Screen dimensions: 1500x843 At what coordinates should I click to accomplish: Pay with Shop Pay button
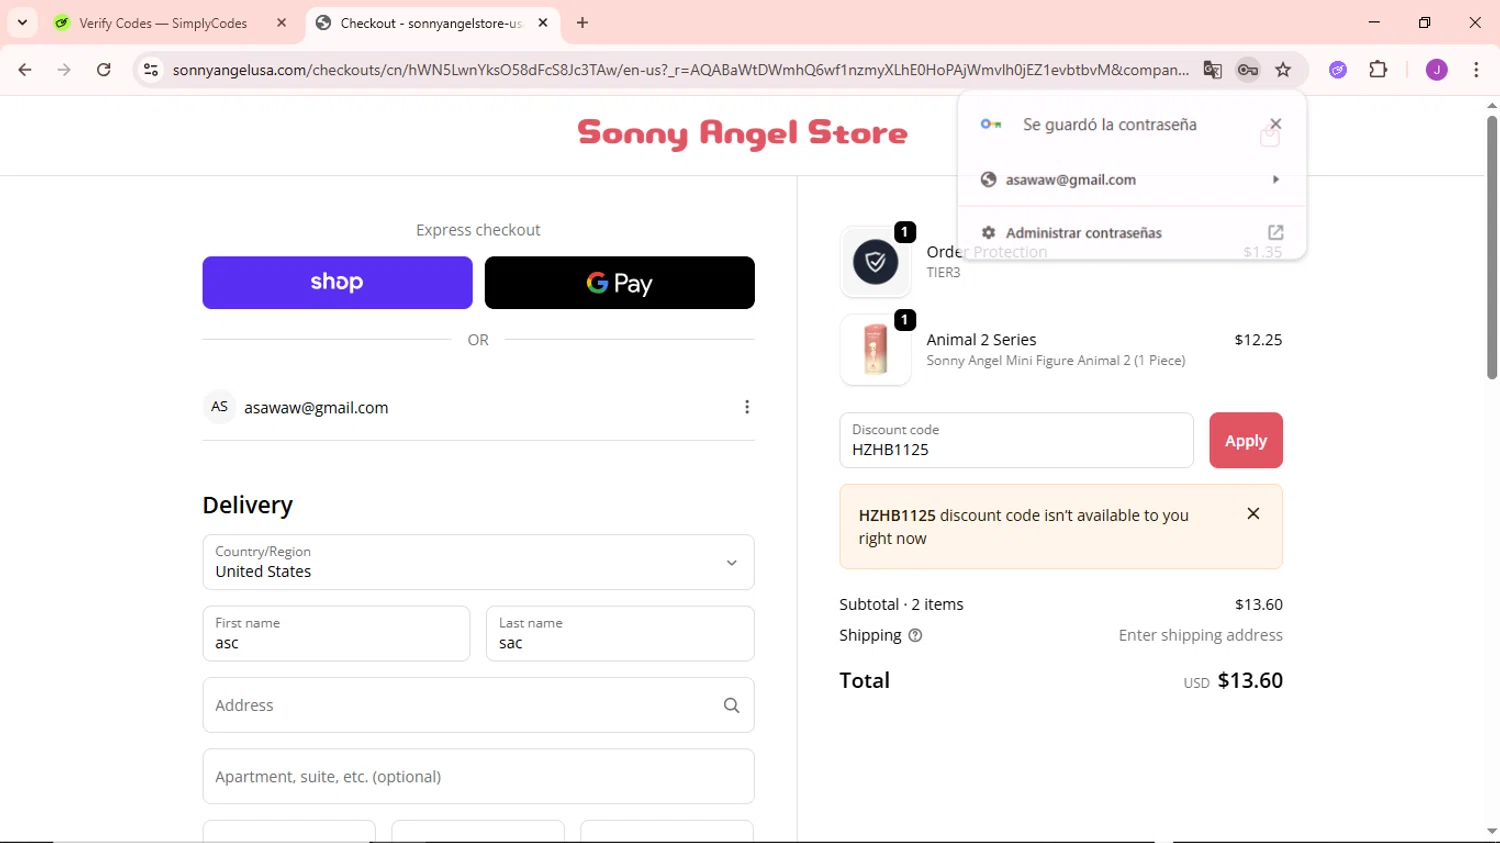tap(337, 283)
